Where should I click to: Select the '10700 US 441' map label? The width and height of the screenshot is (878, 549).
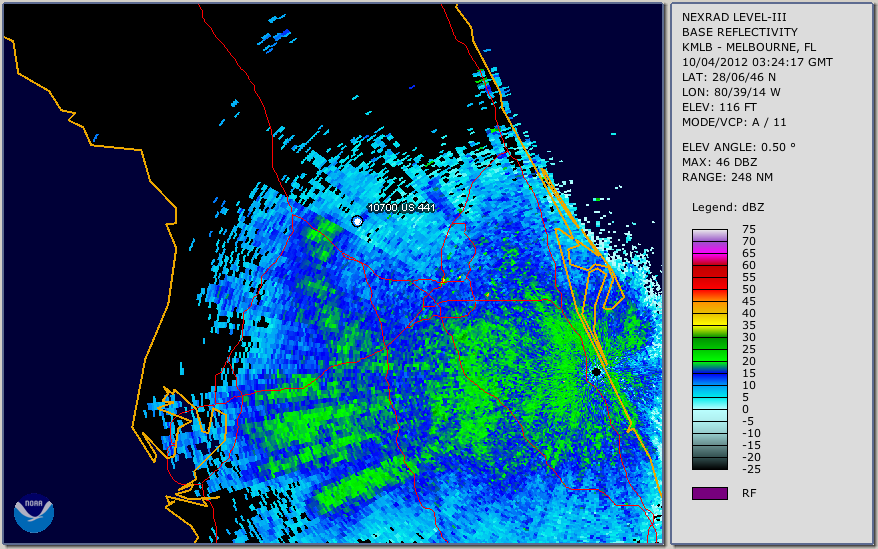[401, 207]
